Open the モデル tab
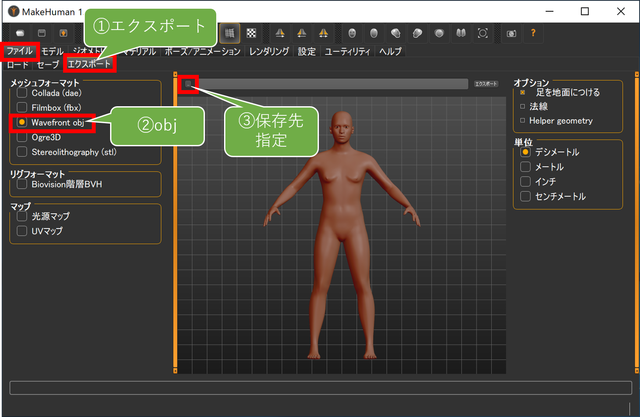This screenshot has height=417, width=640. [53, 51]
